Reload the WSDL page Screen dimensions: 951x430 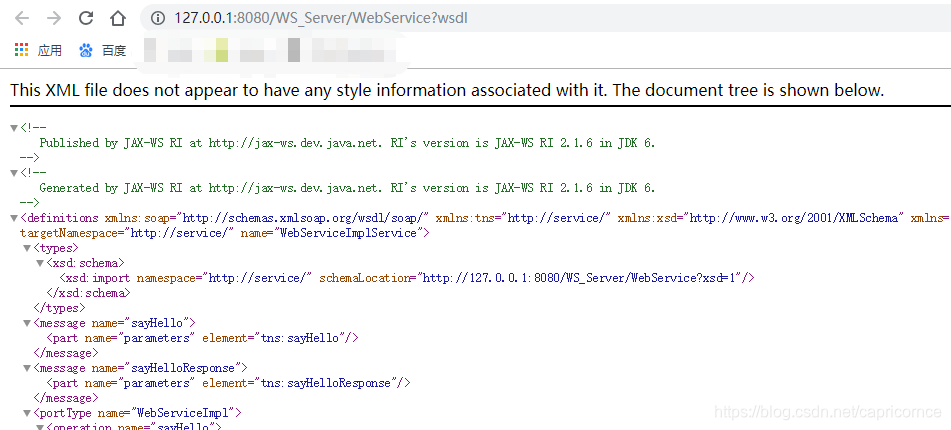86,18
